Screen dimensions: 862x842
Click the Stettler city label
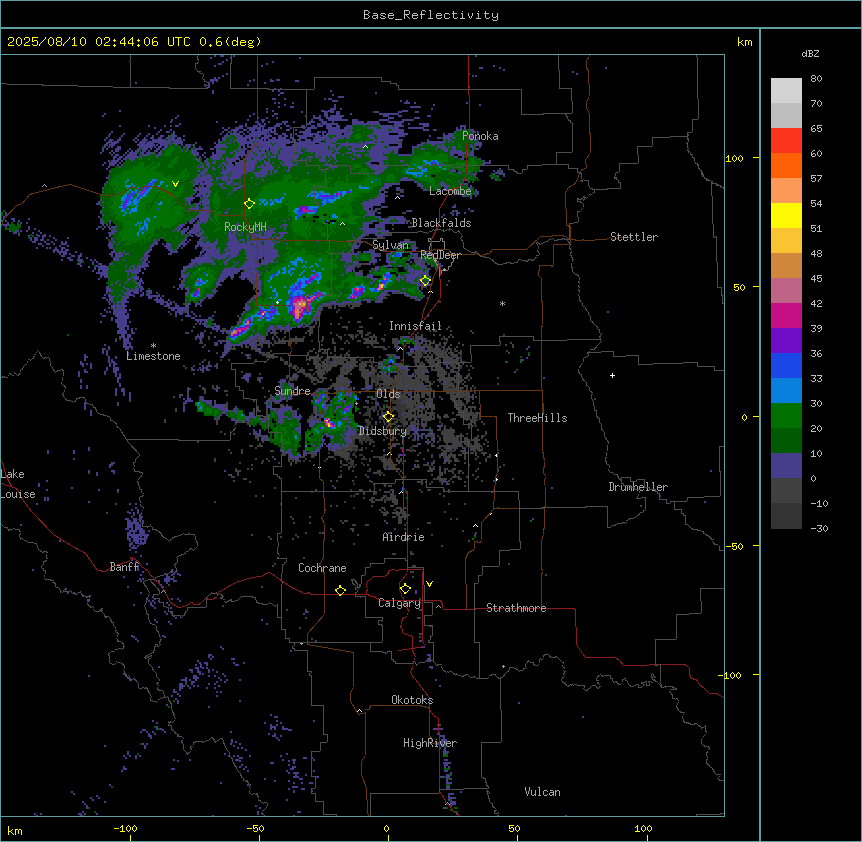click(x=634, y=237)
